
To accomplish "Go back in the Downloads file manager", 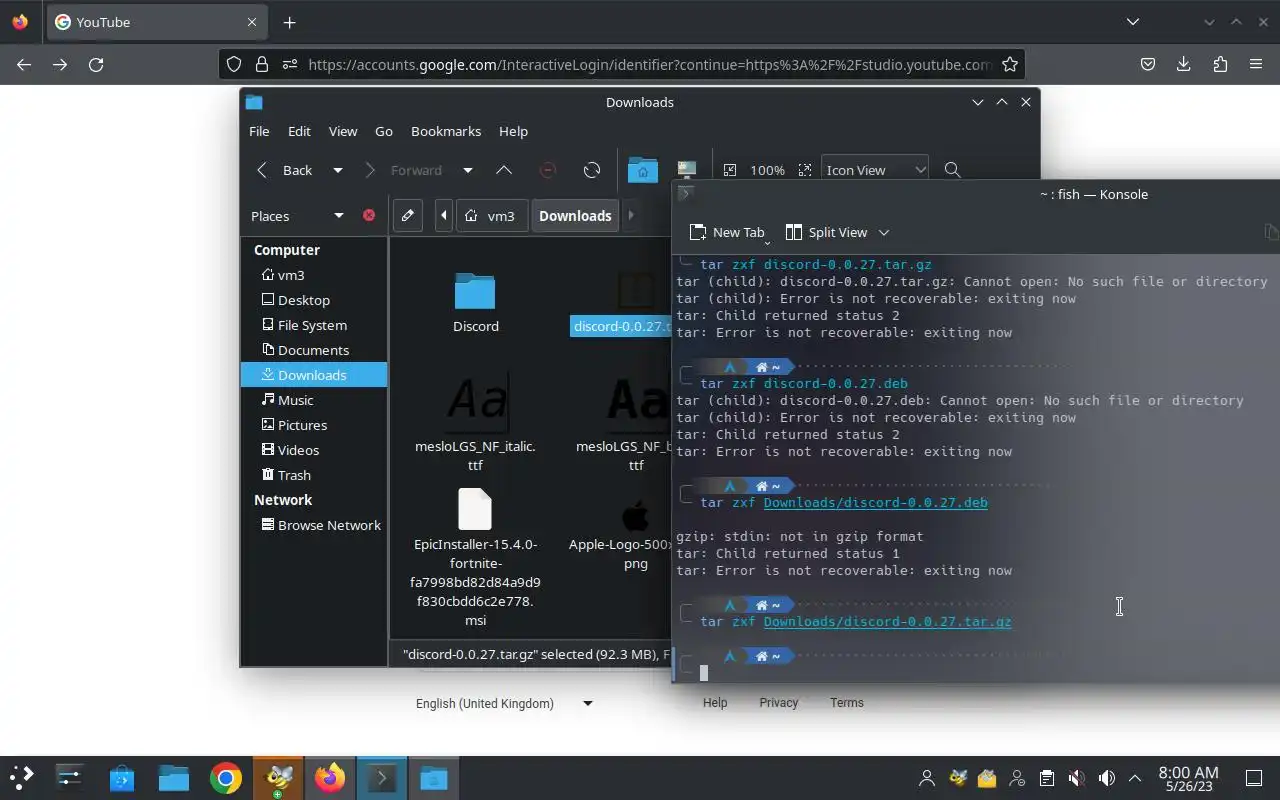I will point(285,170).
